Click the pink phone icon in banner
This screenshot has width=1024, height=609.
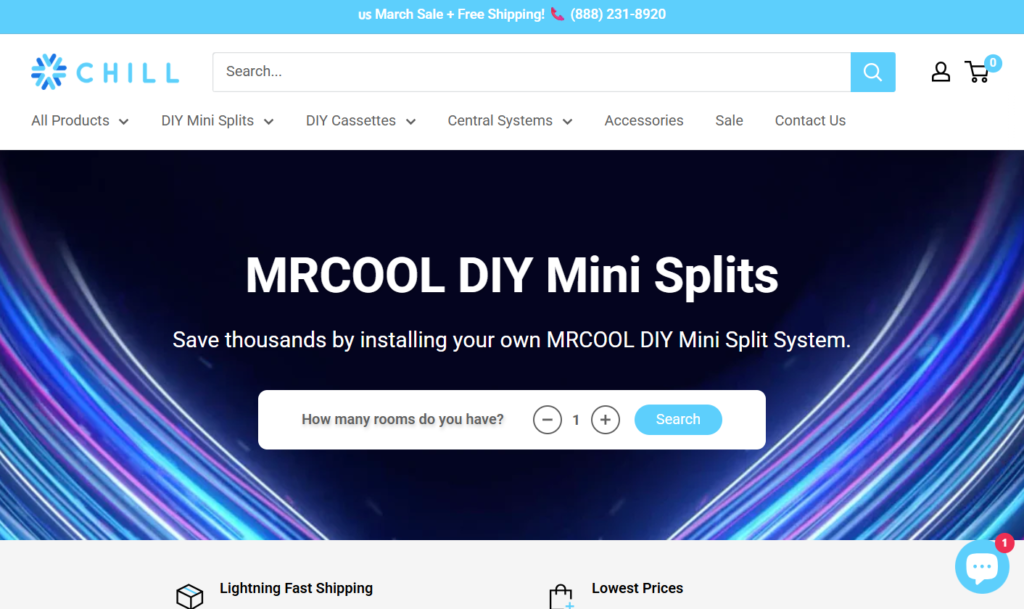[557, 14]
